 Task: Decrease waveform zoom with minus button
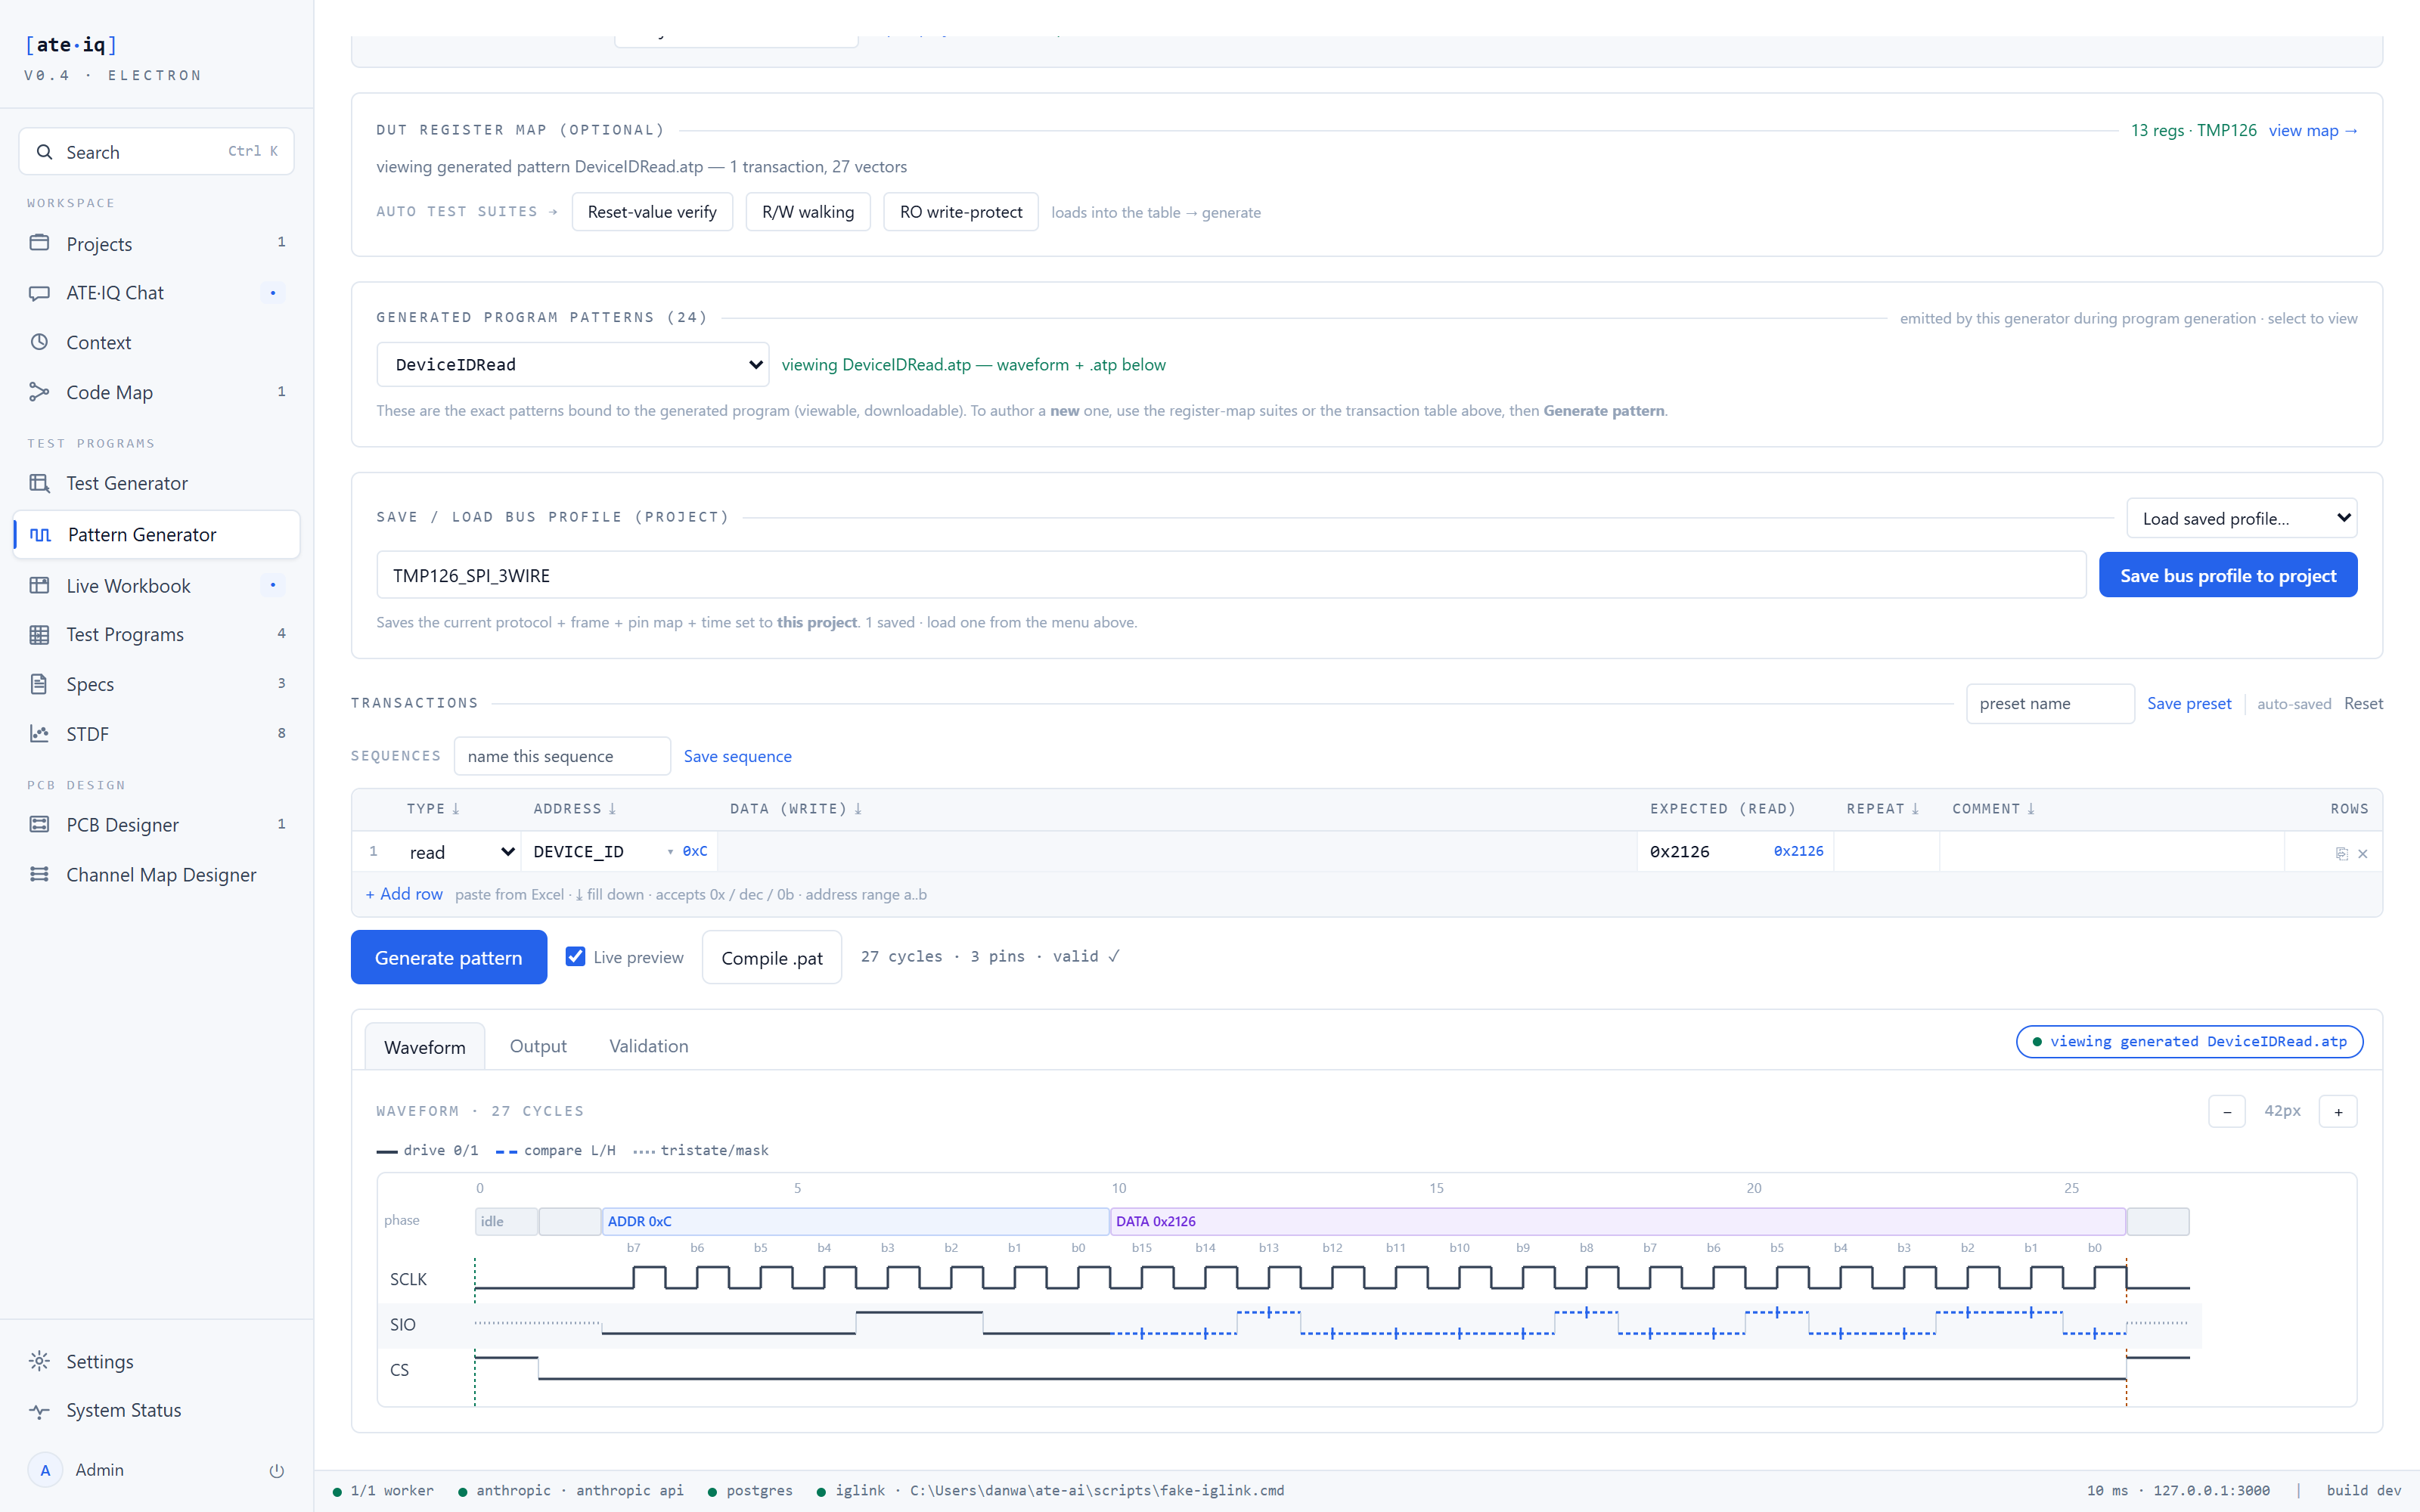[x=2227, y=1111]
